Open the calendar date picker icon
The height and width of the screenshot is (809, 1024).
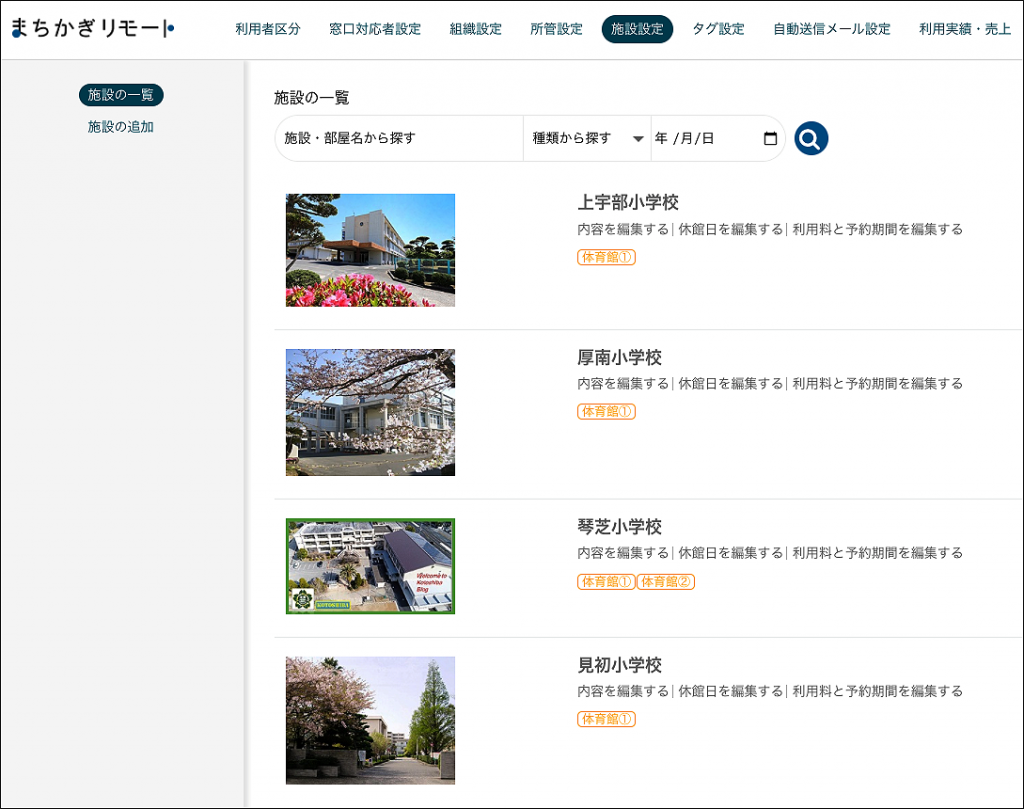point(770,138)
